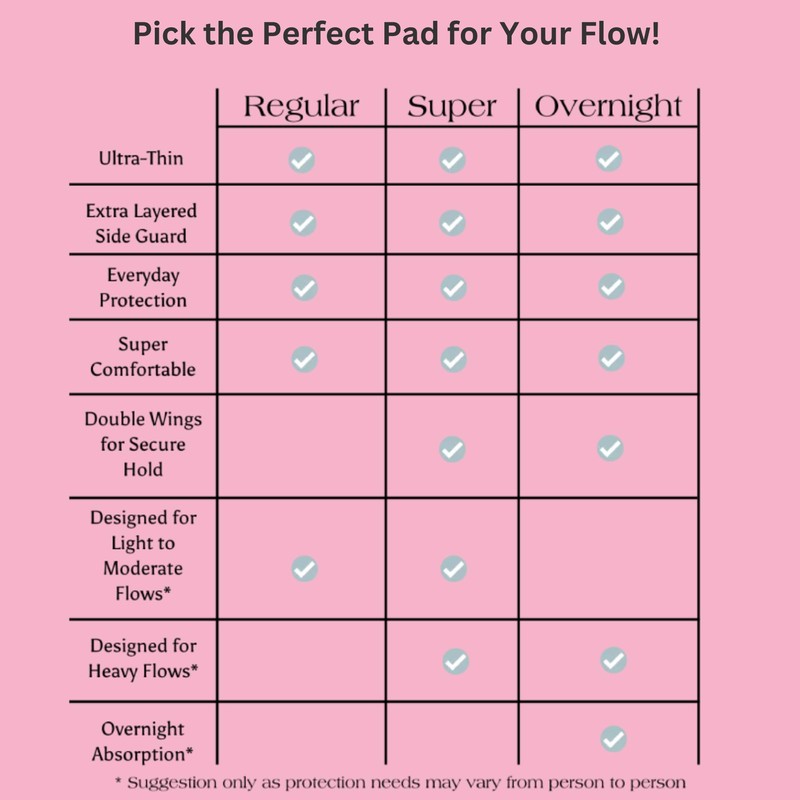Click Everyday Protection checkmark in Regular column
800x800 pixels.
(304, 288)
